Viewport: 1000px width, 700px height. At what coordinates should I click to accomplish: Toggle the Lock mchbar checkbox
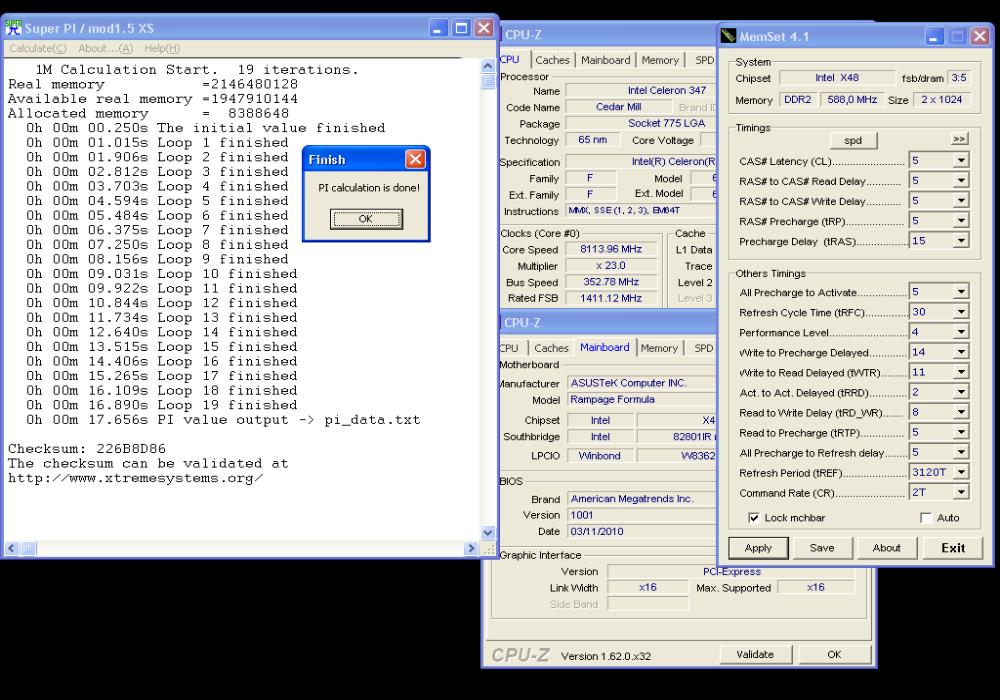point(754,518)
